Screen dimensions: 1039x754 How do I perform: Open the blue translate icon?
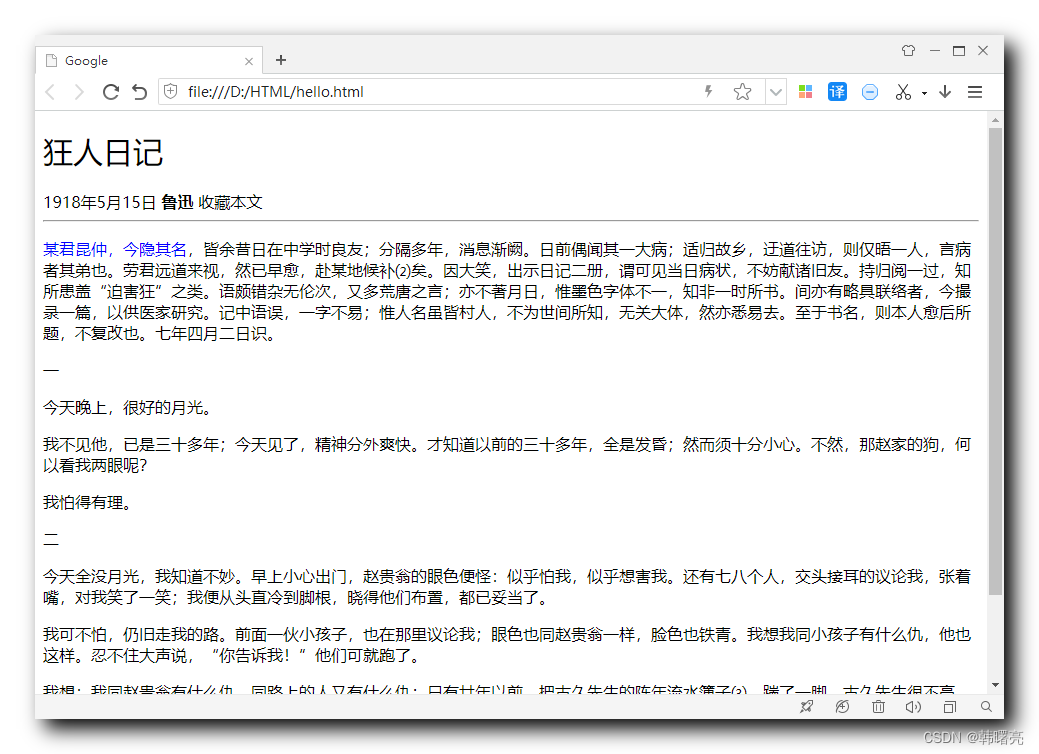pyautogui.click(x=838, y=91)
